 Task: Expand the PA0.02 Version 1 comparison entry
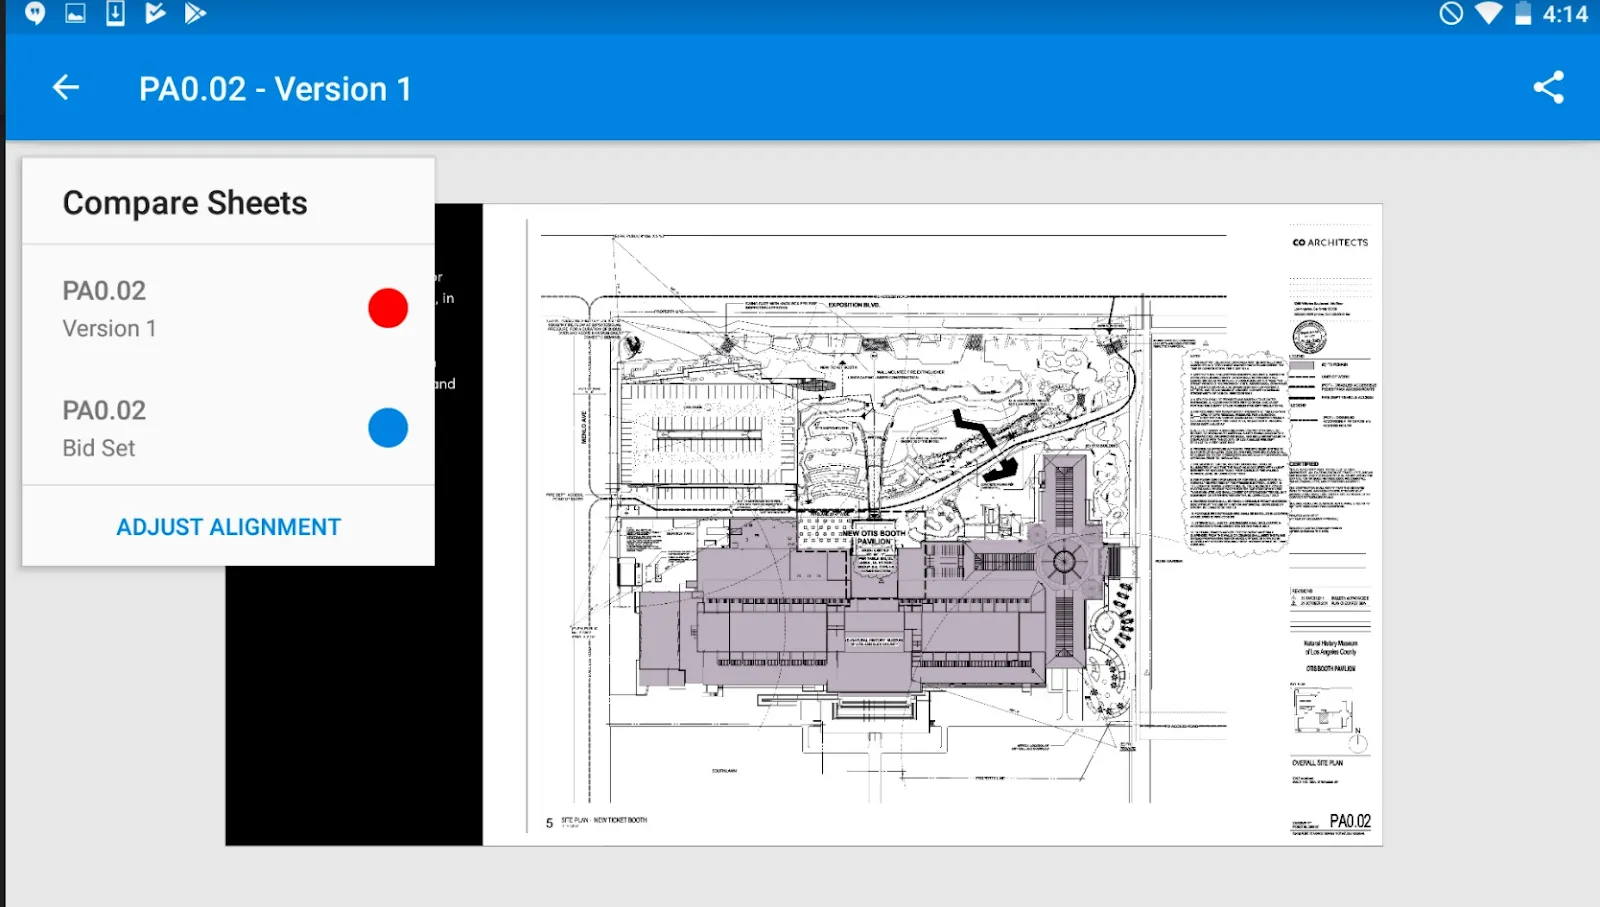tap(150, 307)
